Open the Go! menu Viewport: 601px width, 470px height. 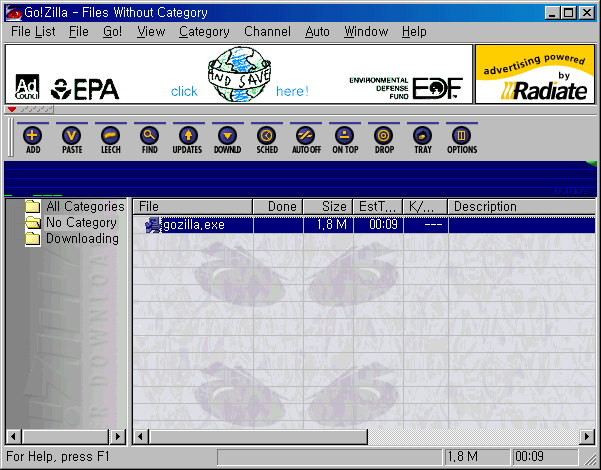click(112, 31)
